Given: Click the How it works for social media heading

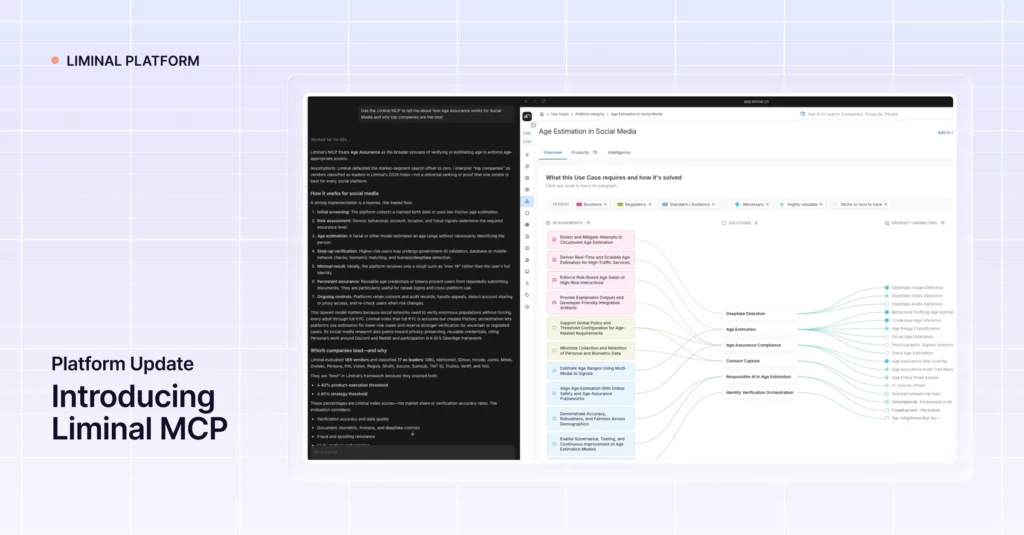Looking at the screenshot, I should 344,193.
